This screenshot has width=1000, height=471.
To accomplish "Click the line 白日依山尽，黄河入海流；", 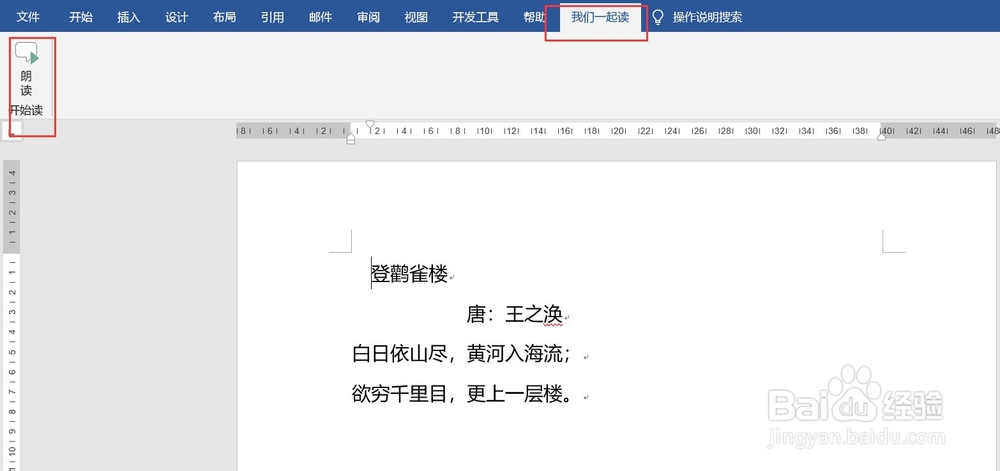I will pyautogui.click(x=461, y=353).
